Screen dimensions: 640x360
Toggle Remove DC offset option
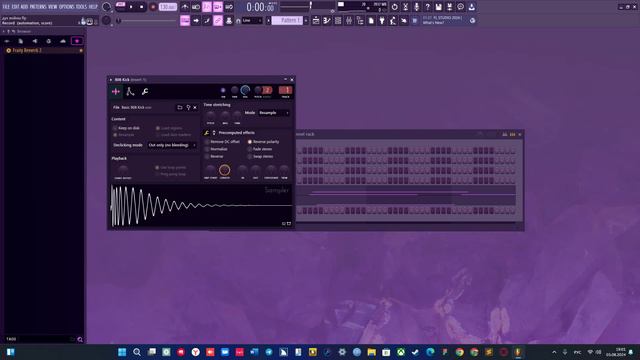point(222,142)
